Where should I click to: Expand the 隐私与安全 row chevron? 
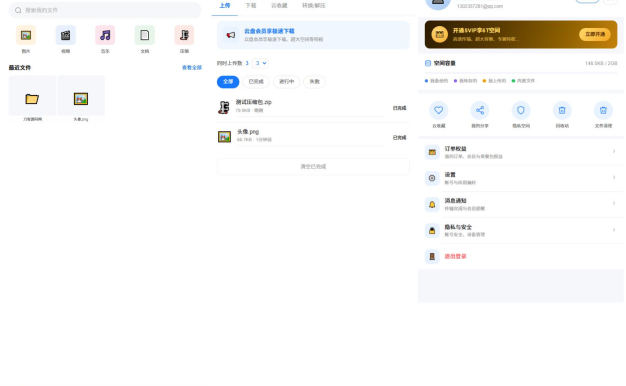(x=614, y=230)
